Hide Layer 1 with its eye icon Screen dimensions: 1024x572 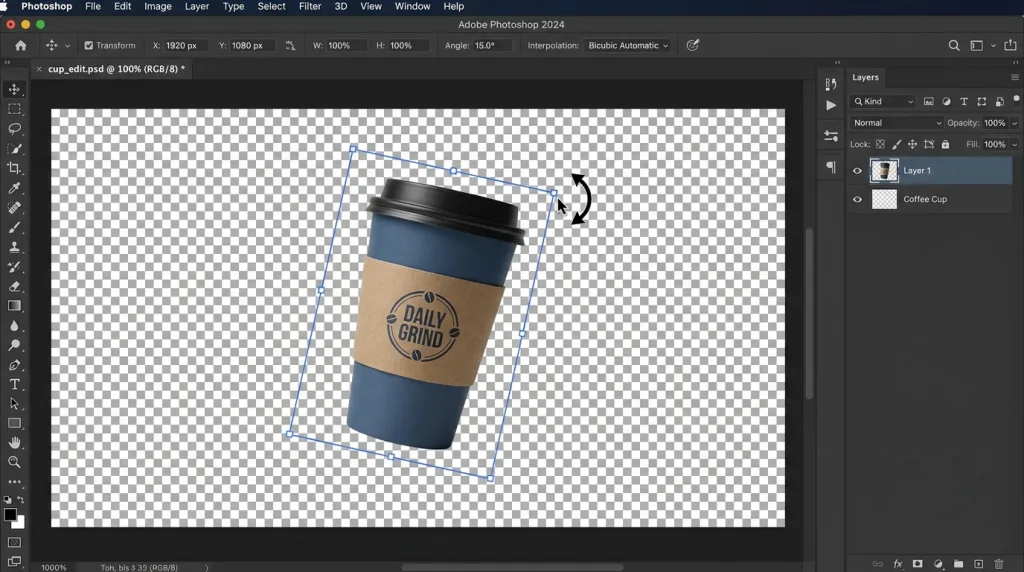(857, 171)
